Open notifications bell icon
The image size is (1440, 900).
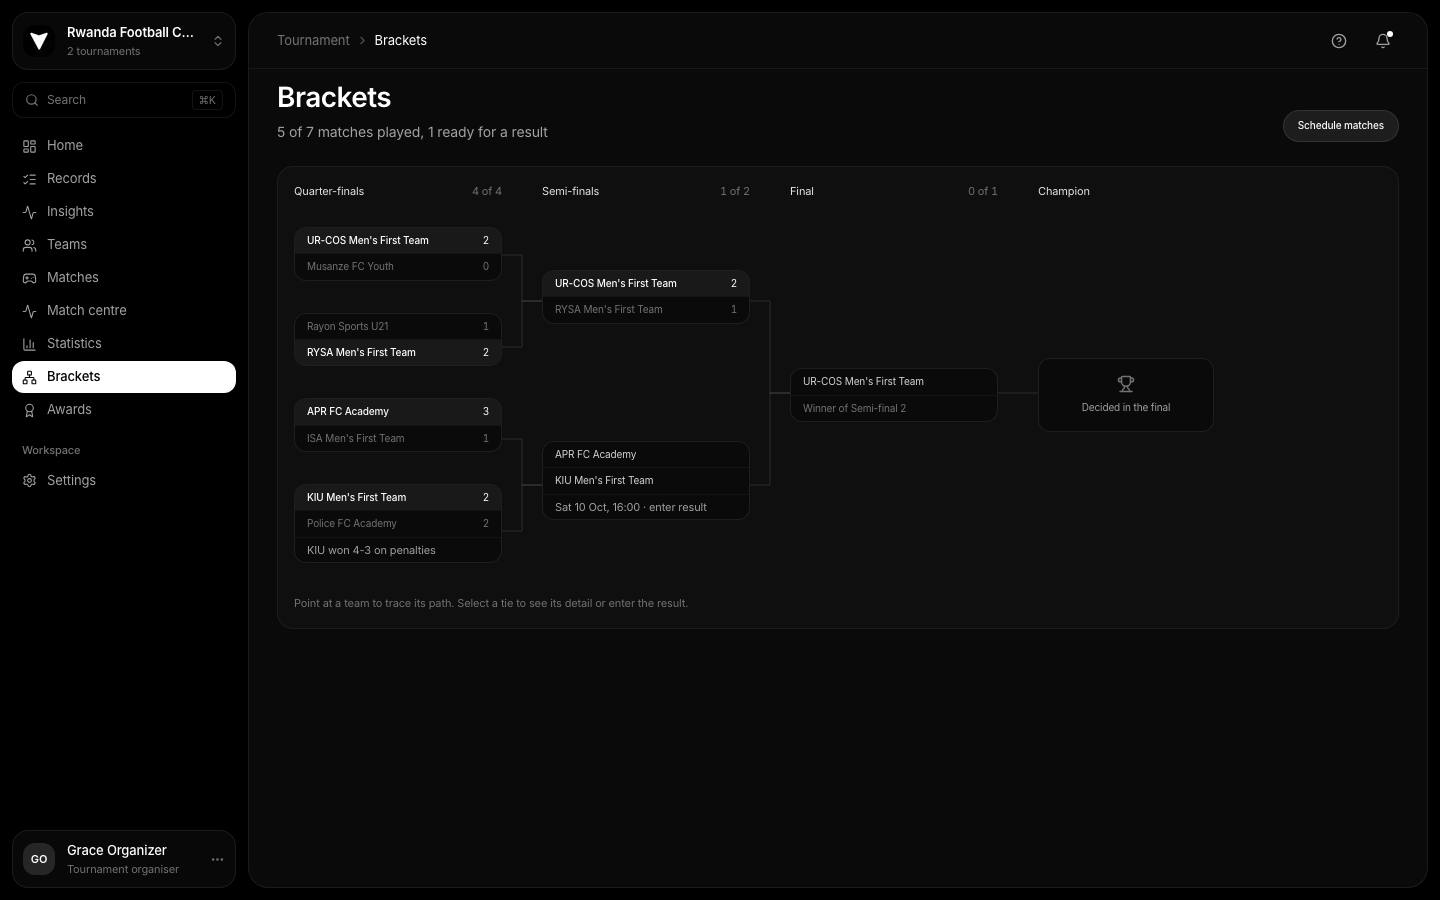pos(1383,41)
